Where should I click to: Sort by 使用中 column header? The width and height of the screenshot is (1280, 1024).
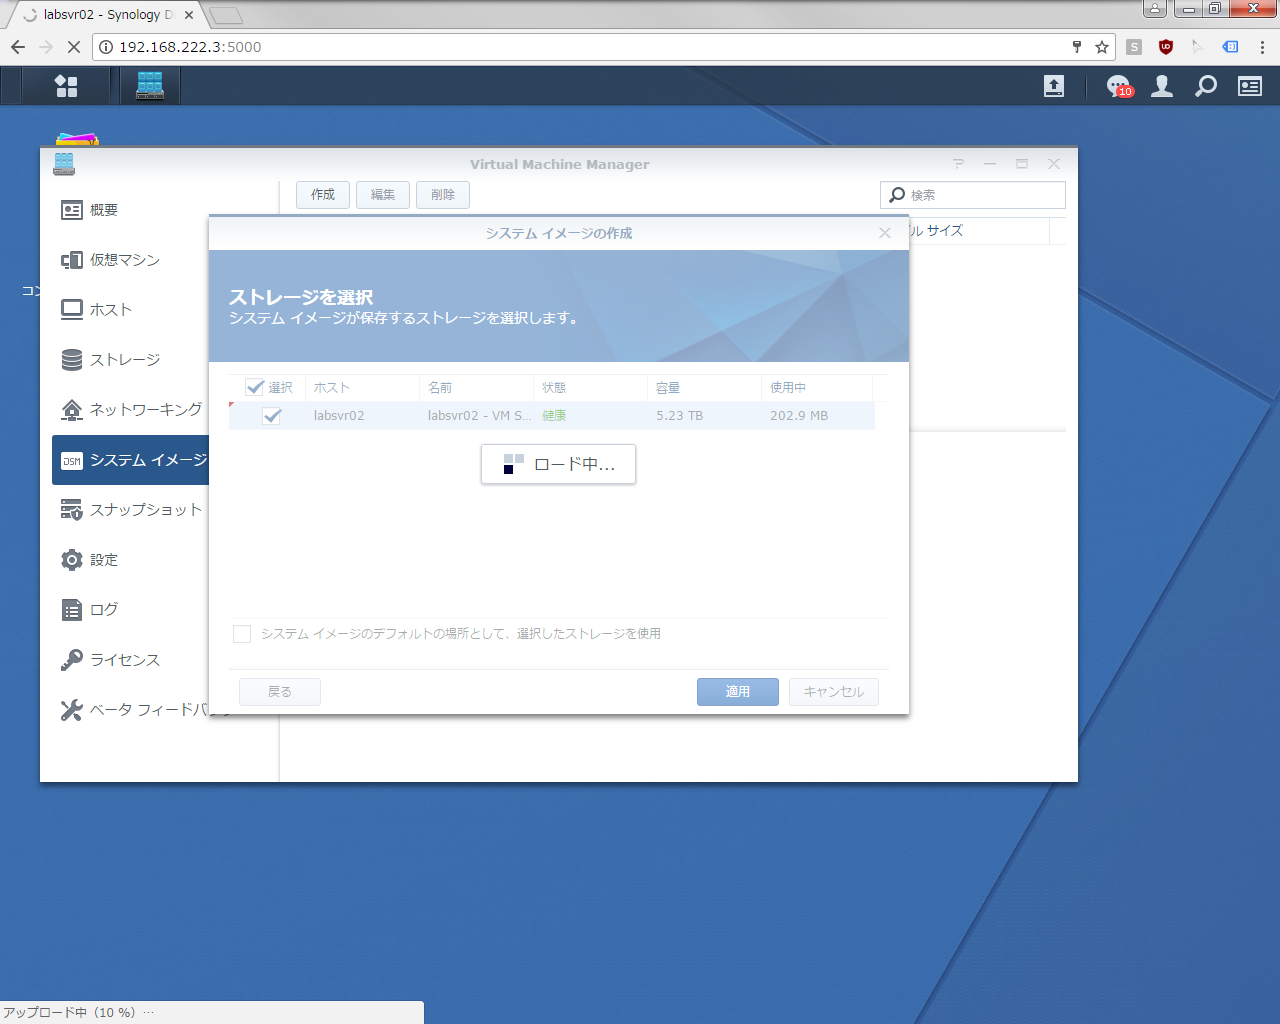[x=817, y=388]
